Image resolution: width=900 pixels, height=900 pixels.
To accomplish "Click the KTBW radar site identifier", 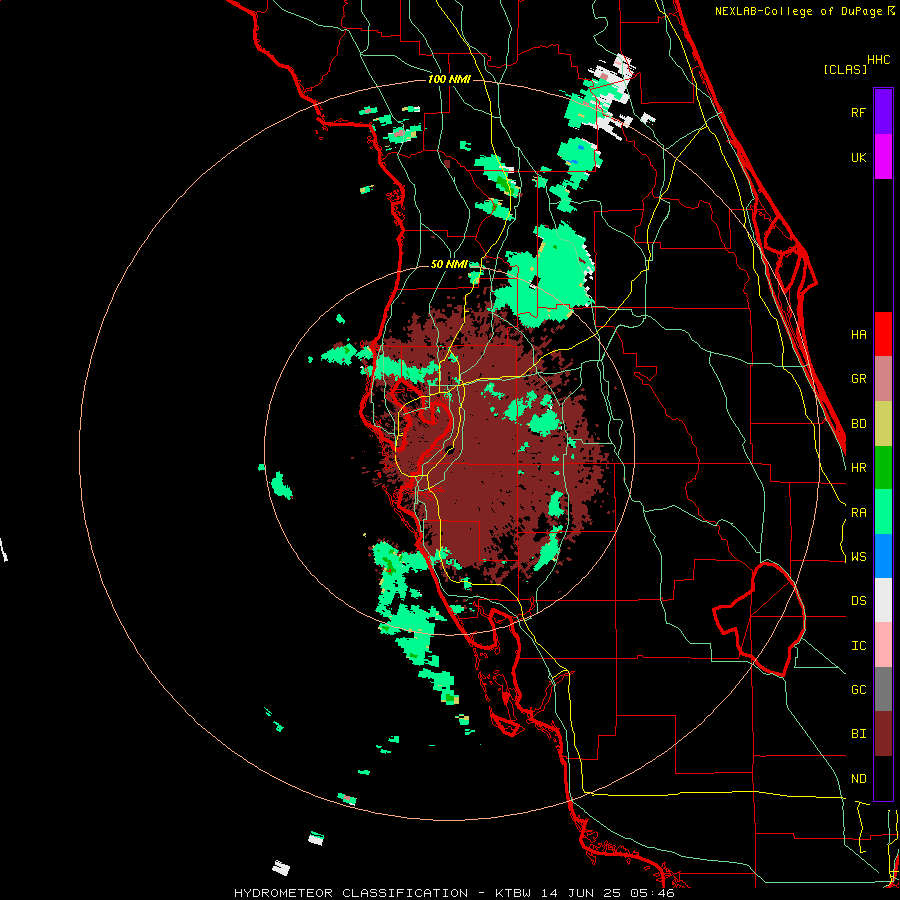I will click(513, 893).
